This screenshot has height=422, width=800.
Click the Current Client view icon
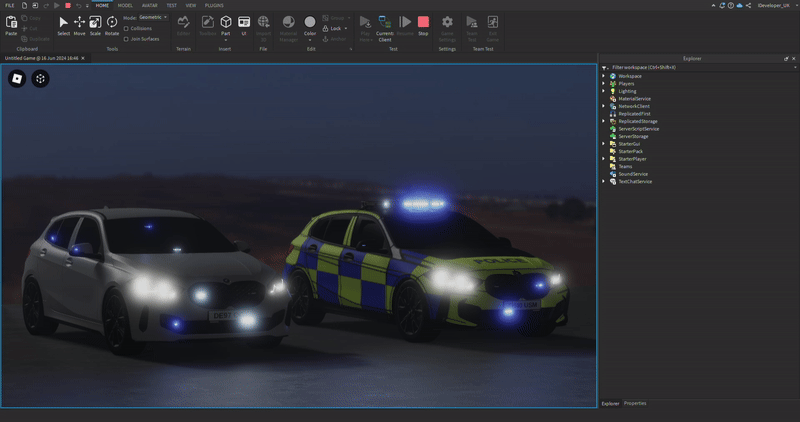click(x=384, y=24)
